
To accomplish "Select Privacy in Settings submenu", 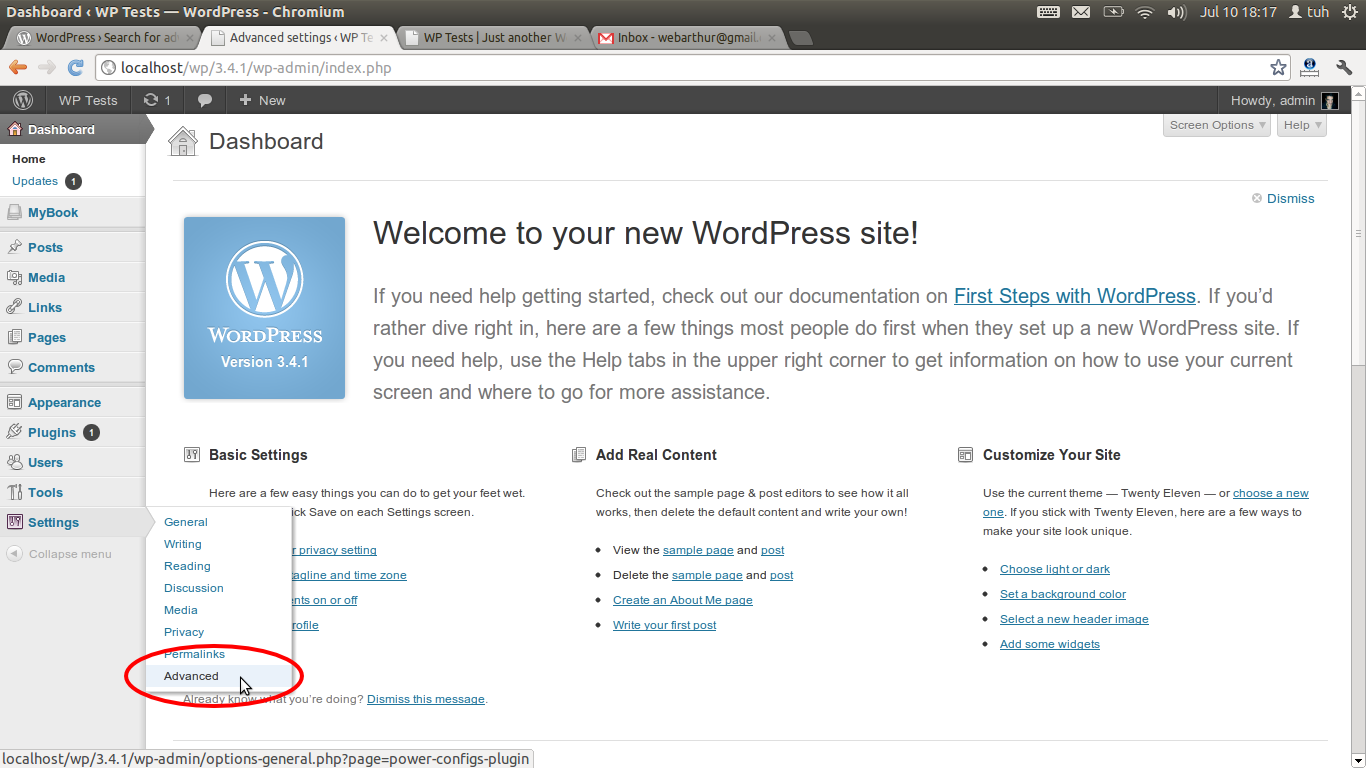I will [184, 632].
